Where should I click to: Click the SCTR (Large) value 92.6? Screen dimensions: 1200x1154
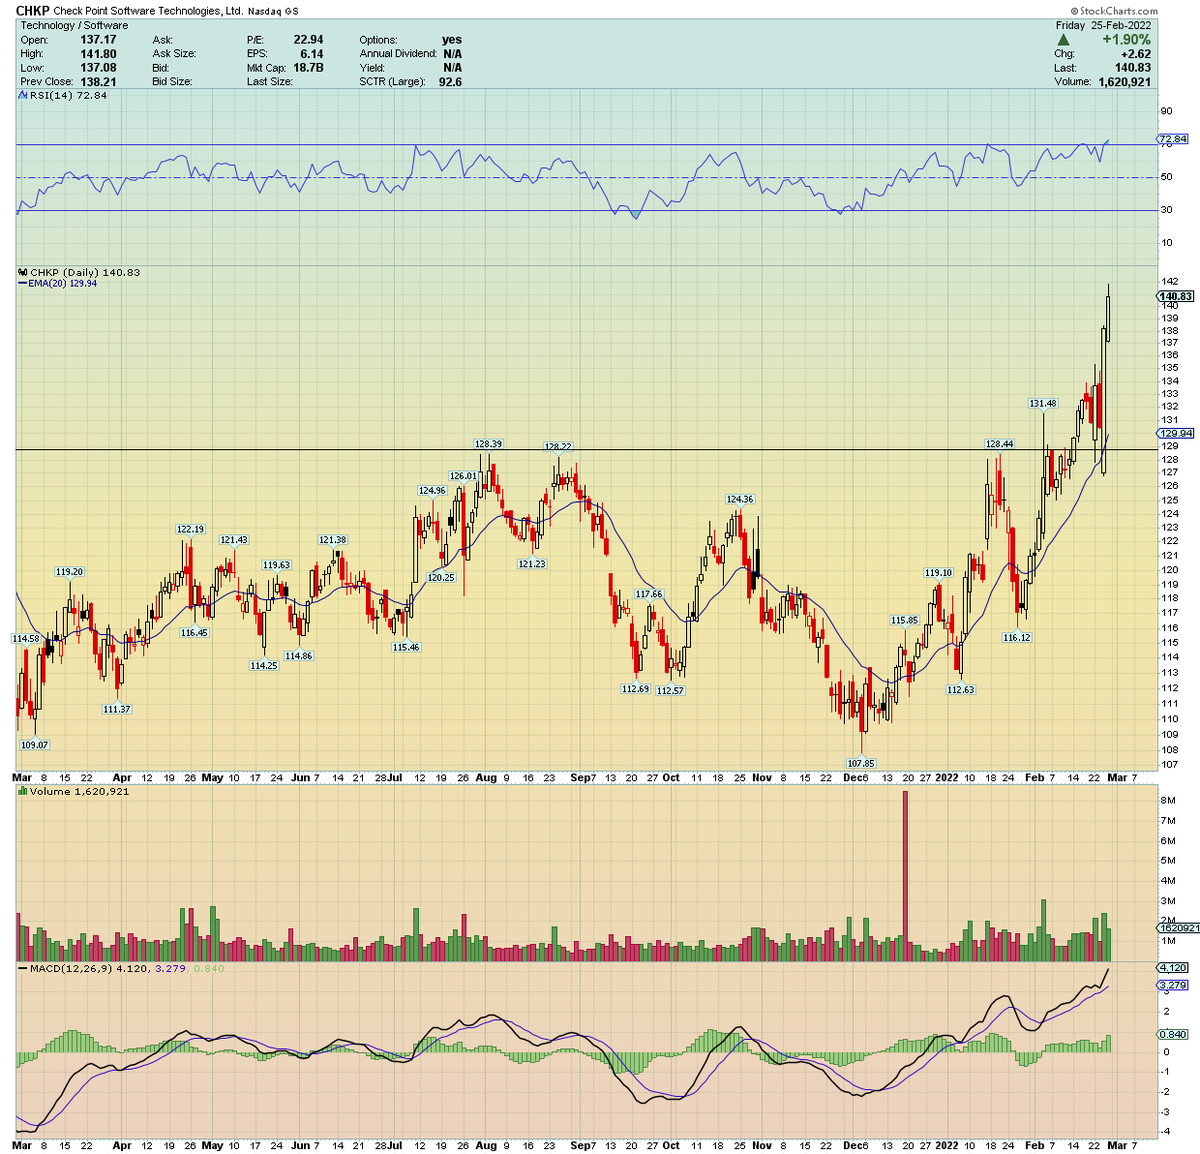coord(450,82)
